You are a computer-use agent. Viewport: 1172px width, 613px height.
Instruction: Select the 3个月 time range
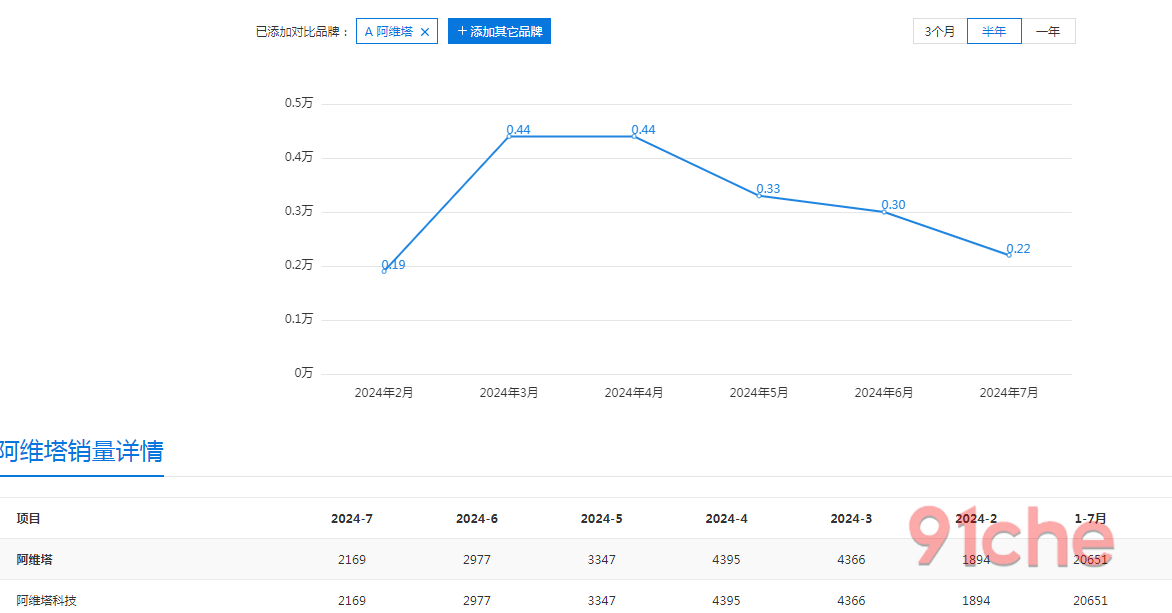pyautogui.click(x=939, y=31)
